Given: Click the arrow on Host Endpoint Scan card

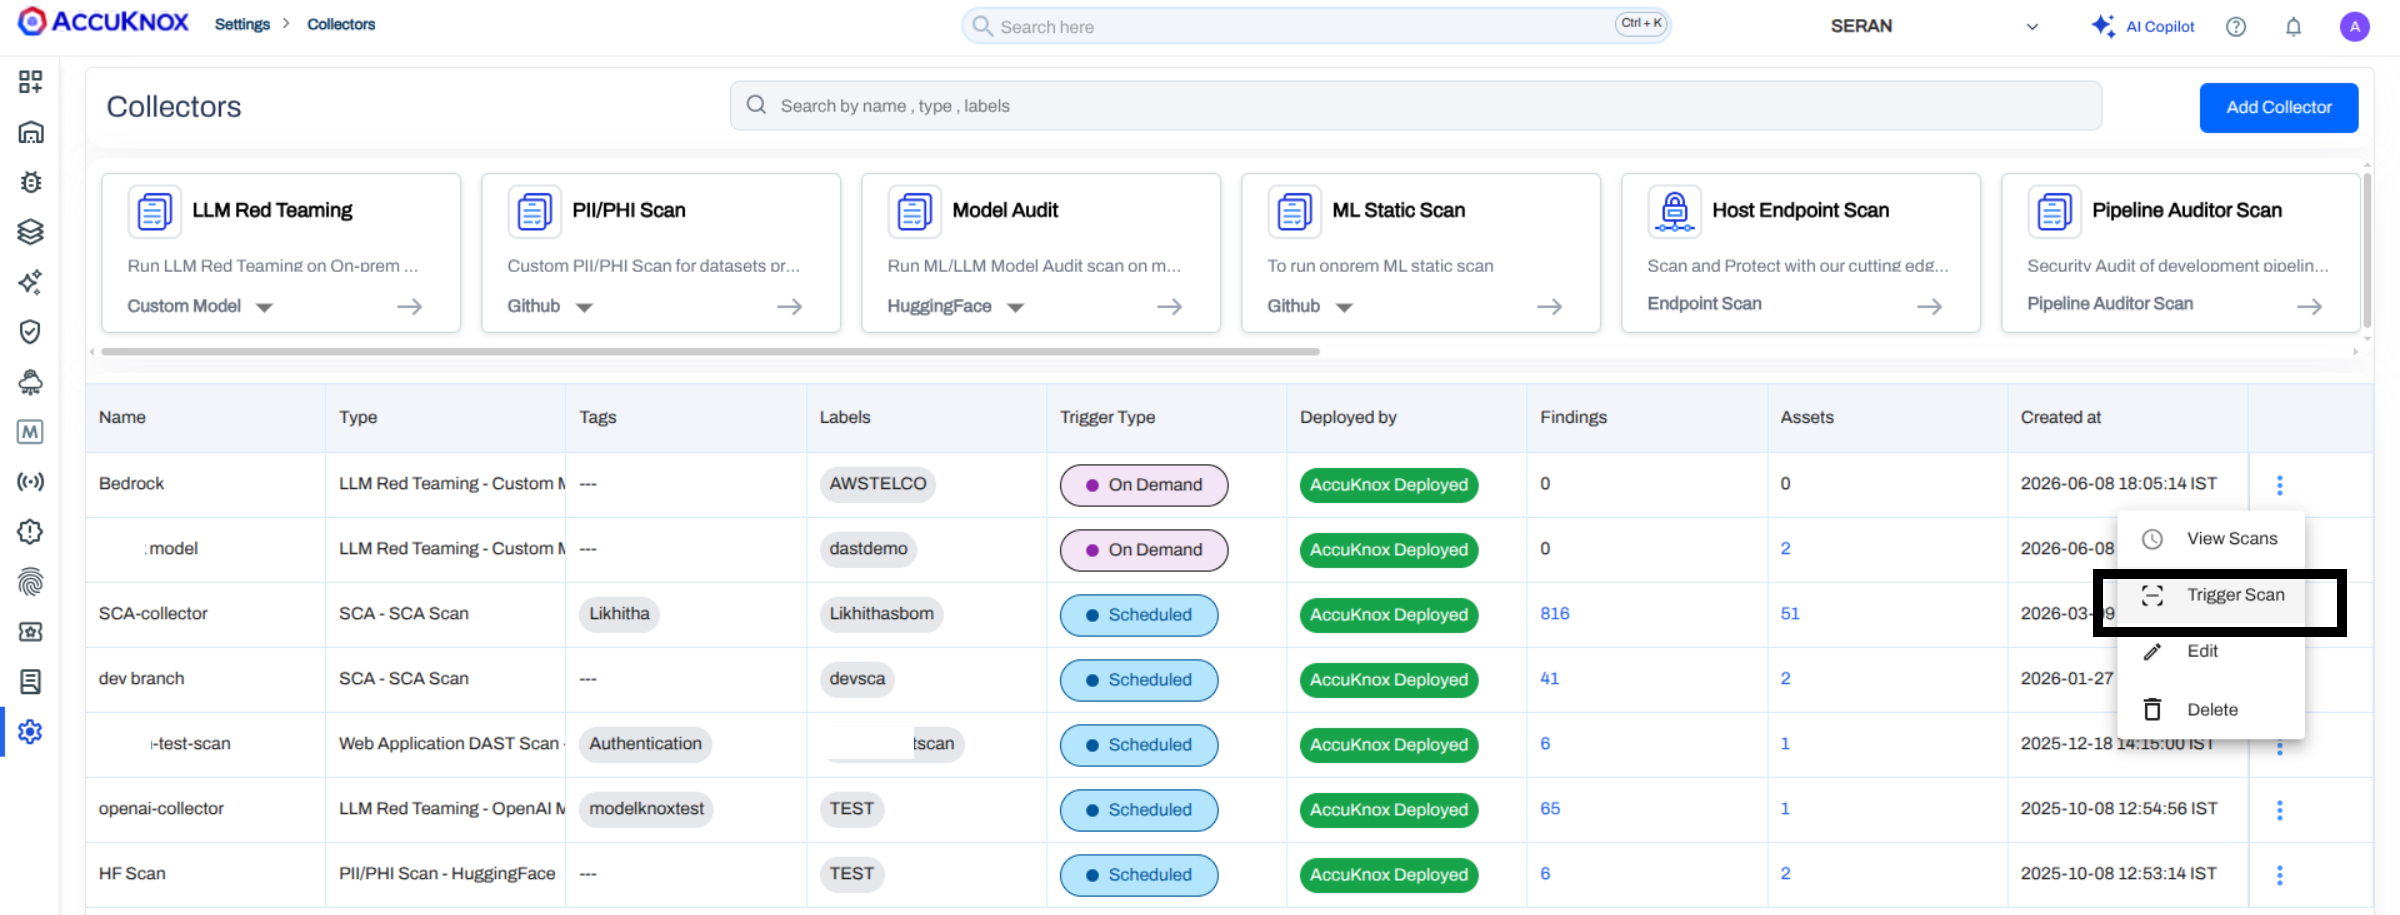Looking at the screenshot, I should [1930, 306].
